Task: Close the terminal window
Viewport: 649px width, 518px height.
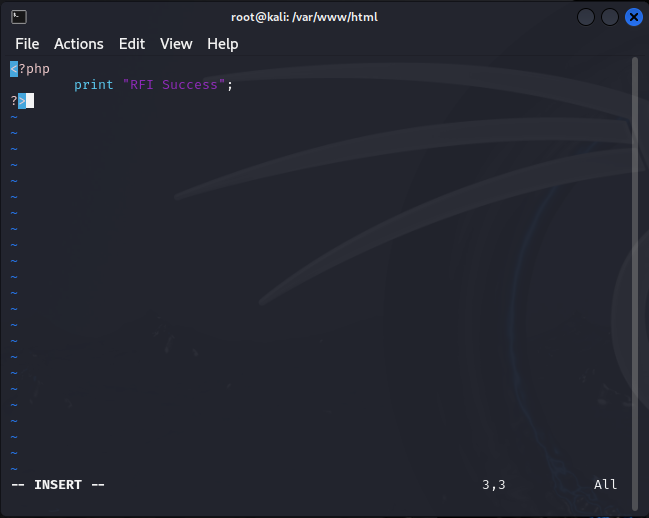Action: point(633,17)
